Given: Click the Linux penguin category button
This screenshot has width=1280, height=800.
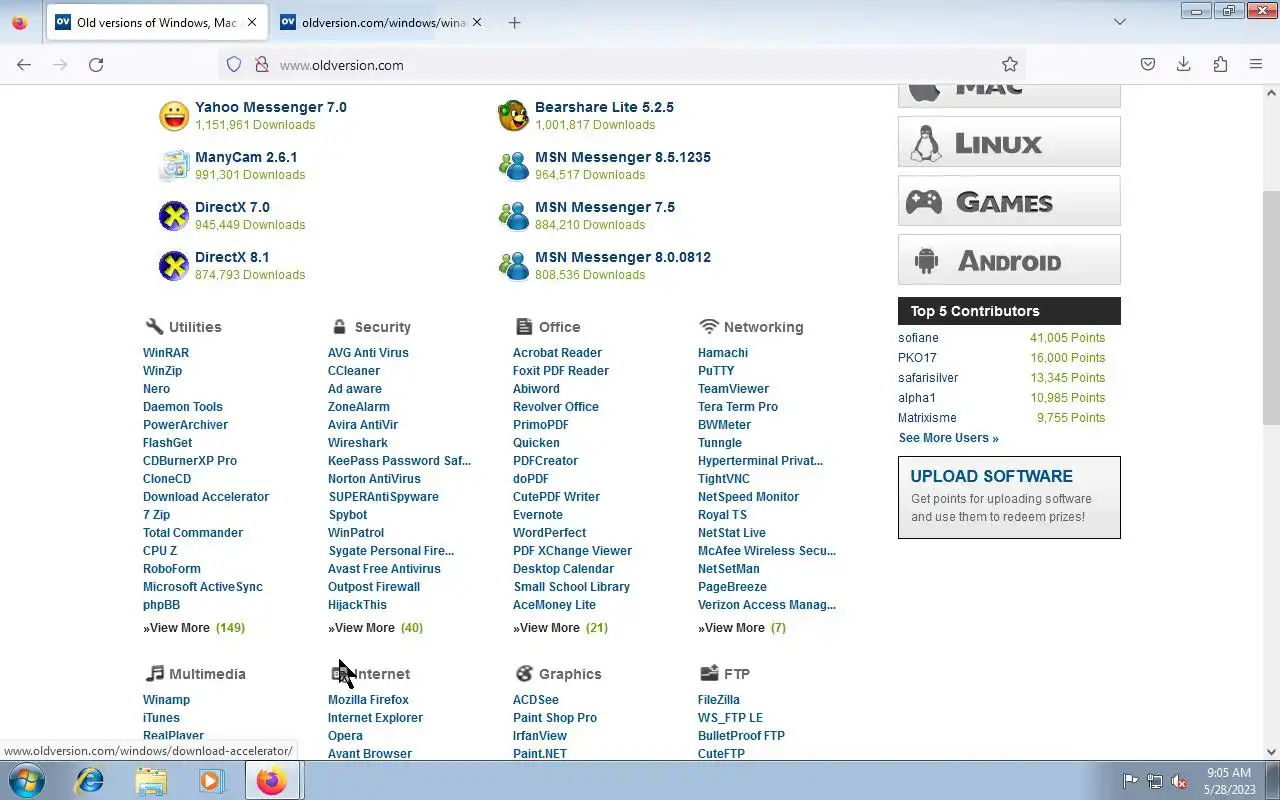Looking at the screenshot, I should [1009, 142].
